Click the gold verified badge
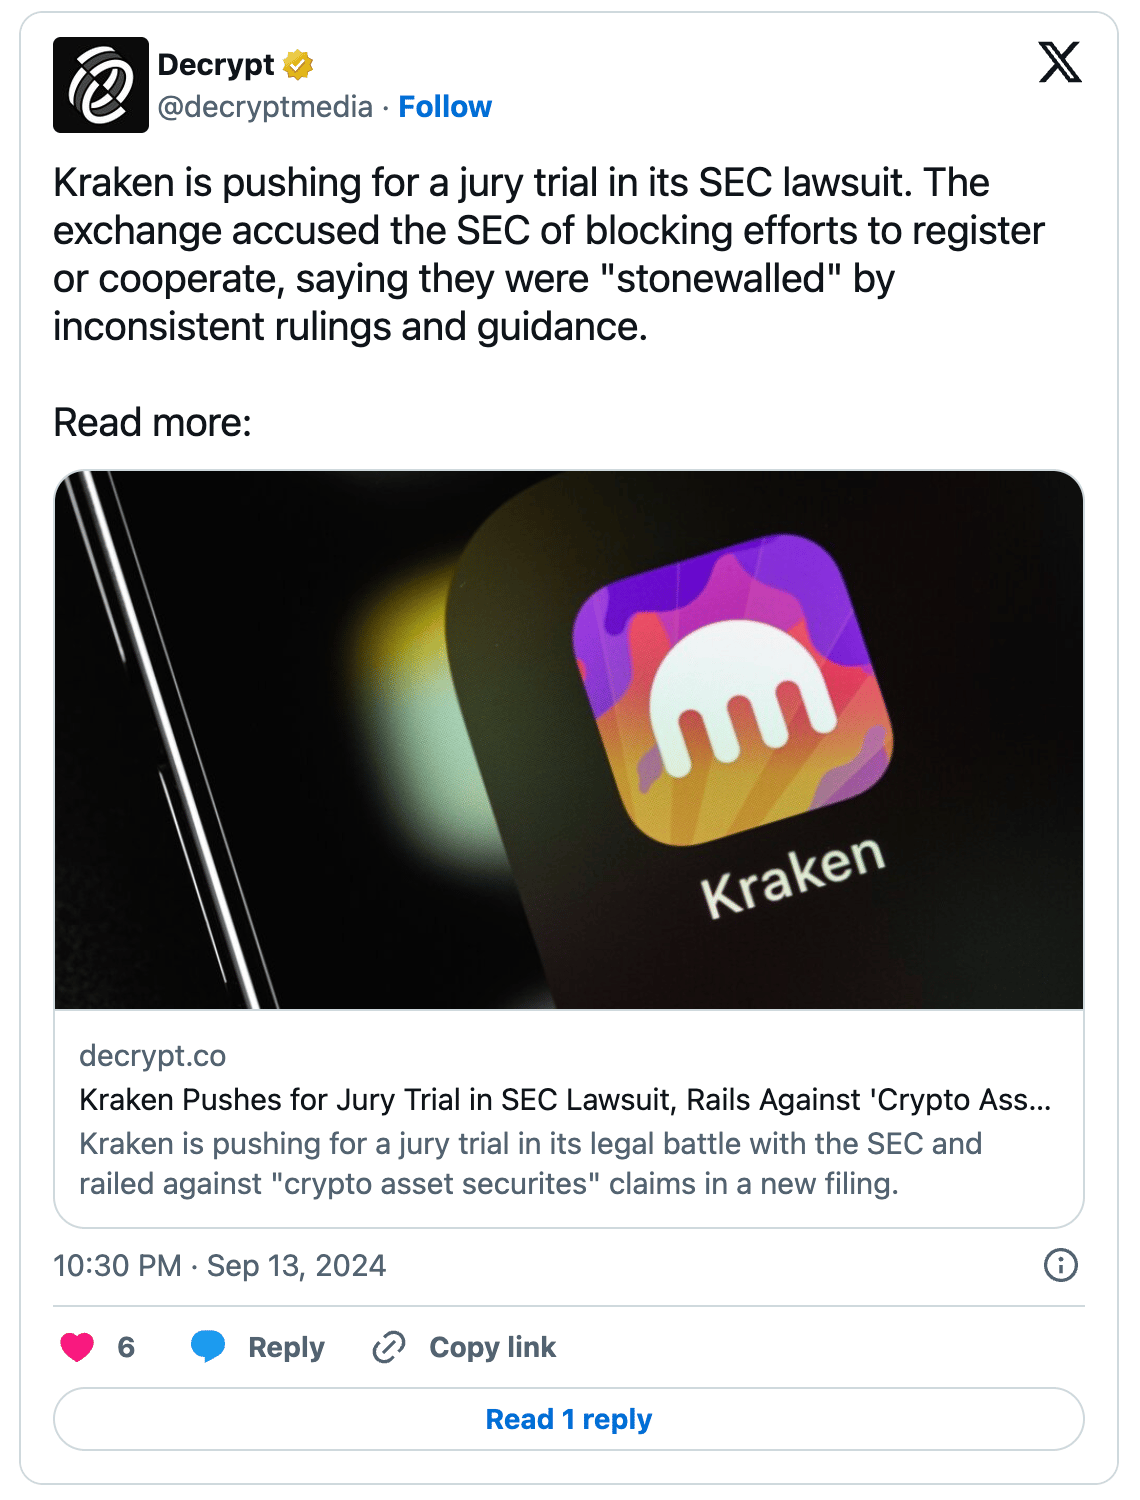 pyautogui.click(x=298, y=65)
